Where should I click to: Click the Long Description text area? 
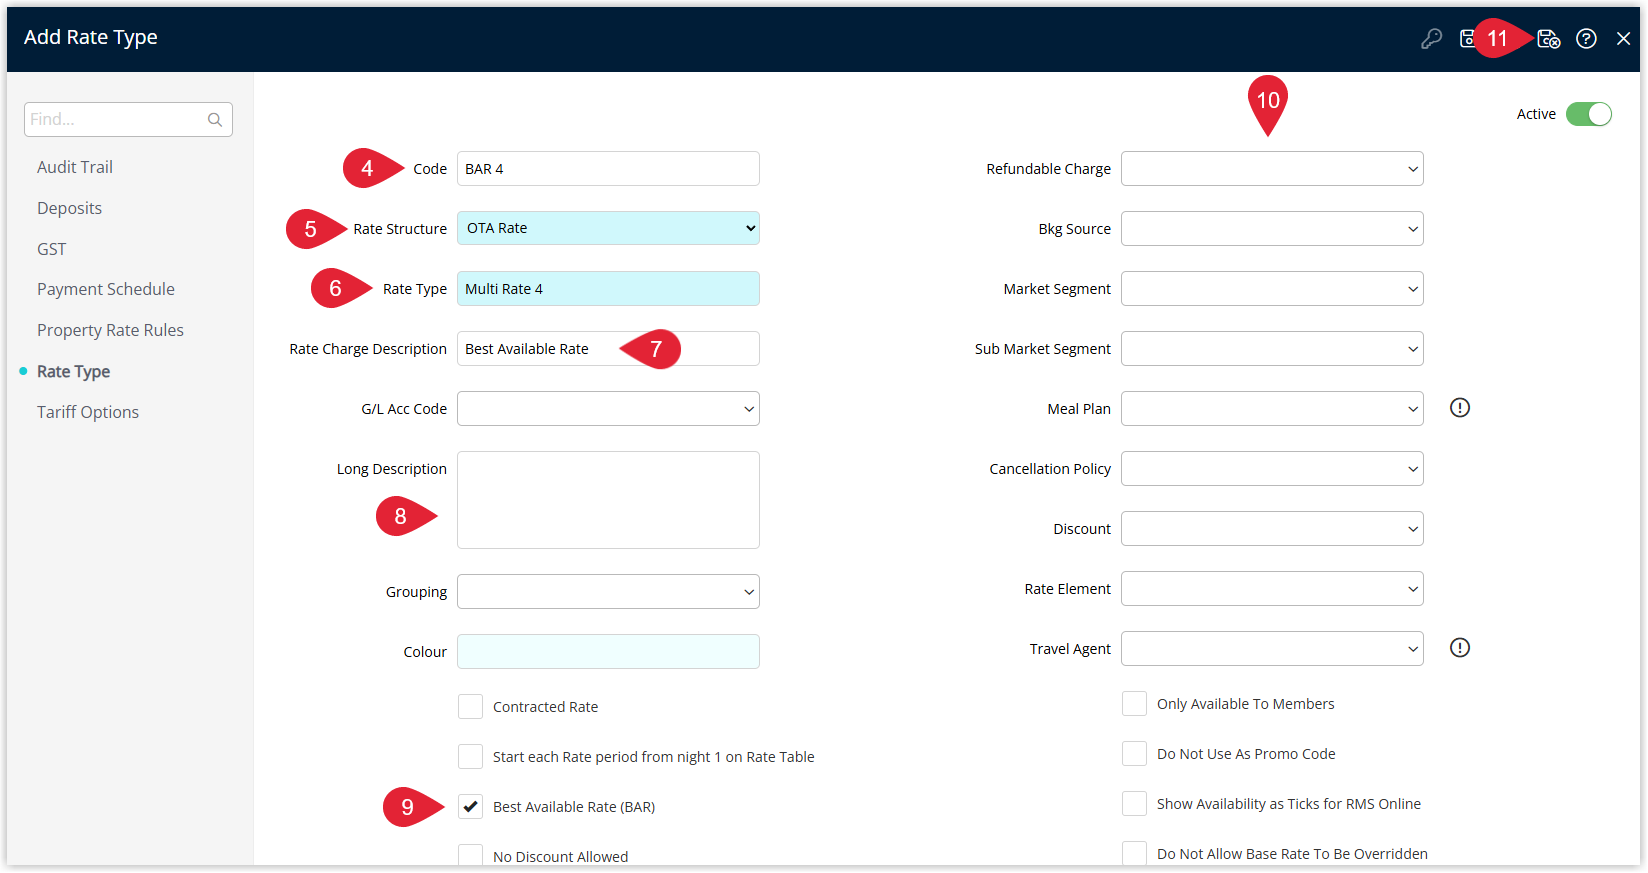[x=608, y=500]
